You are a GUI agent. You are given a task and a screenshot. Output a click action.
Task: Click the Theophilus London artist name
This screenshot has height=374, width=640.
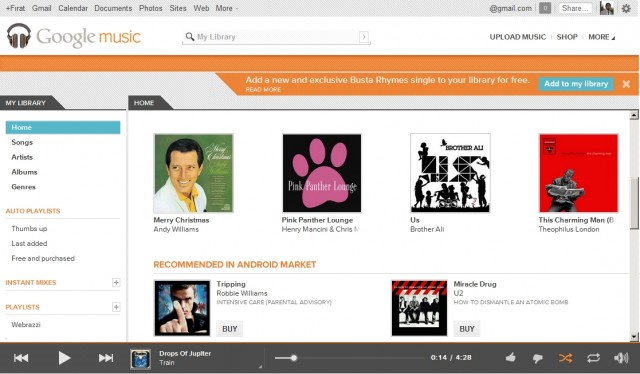(569, 229)
